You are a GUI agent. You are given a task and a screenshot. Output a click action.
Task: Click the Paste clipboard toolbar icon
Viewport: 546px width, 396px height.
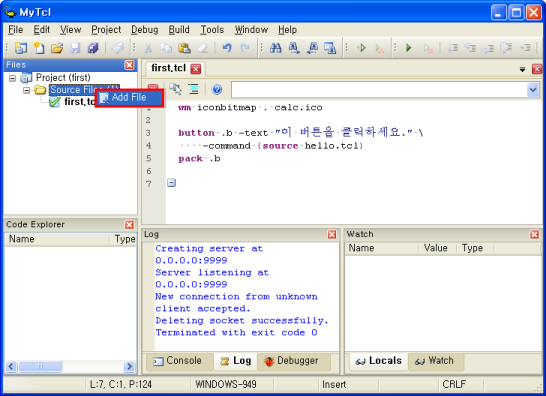[184, 48]
